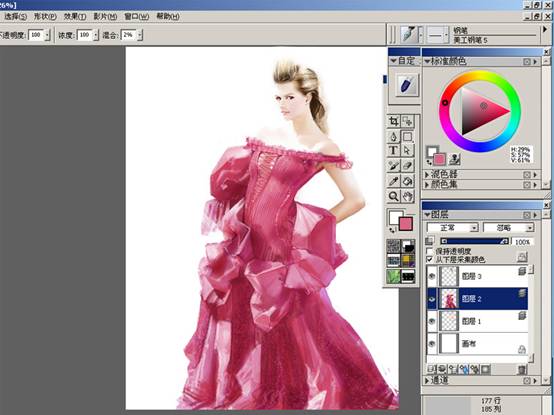Open the brush look selector
554x415 pixels.
tap(408, 276)
